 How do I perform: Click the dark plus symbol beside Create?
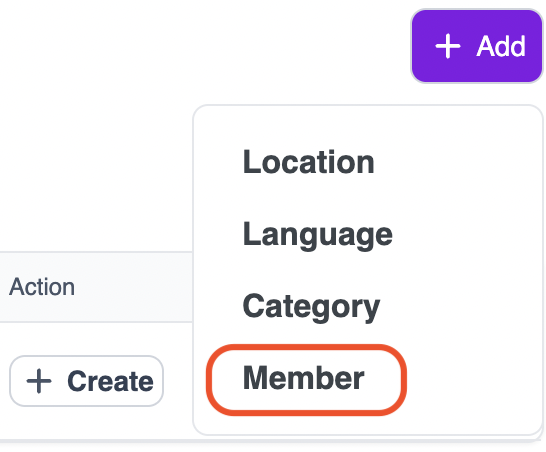coord(39,381)
